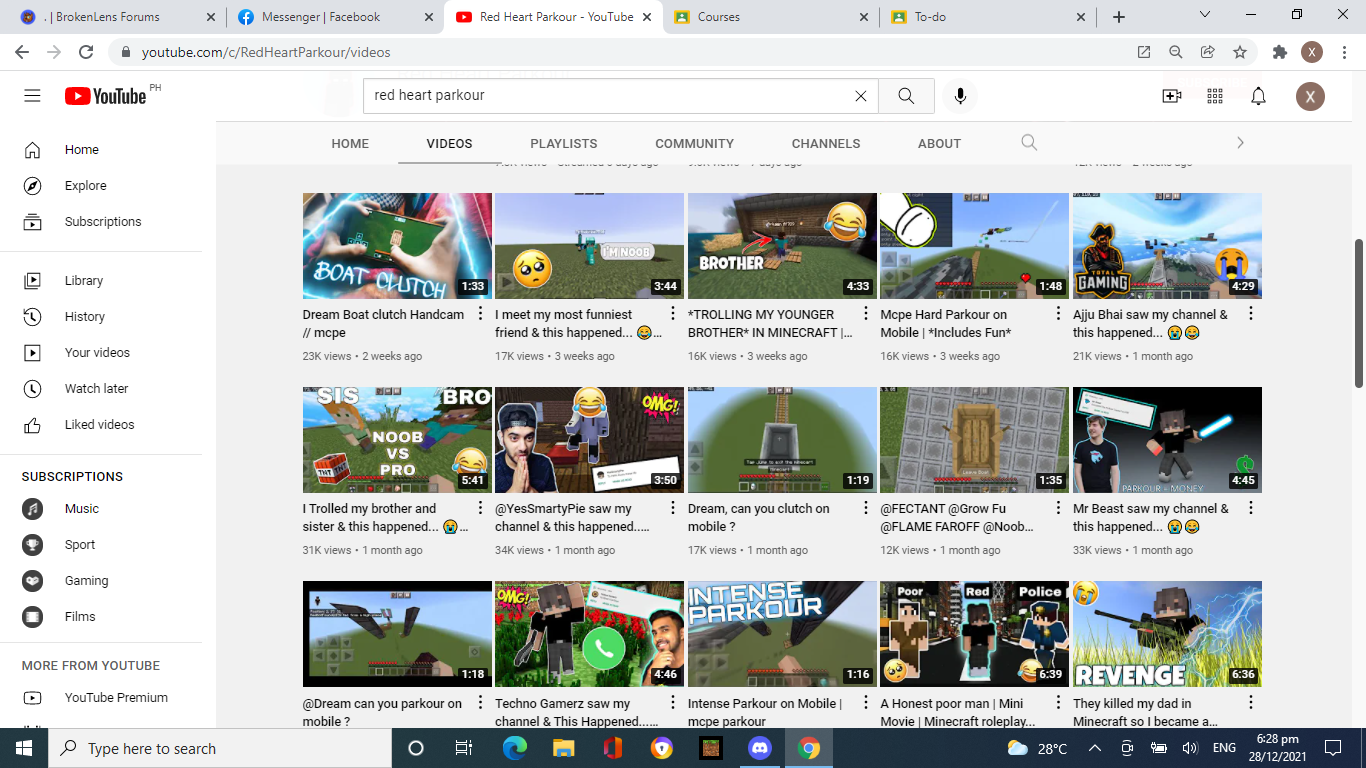Open Techno Gamerz saw my channel video title
This screenshot has height=768, width=1366.
(x=577, y=712)
